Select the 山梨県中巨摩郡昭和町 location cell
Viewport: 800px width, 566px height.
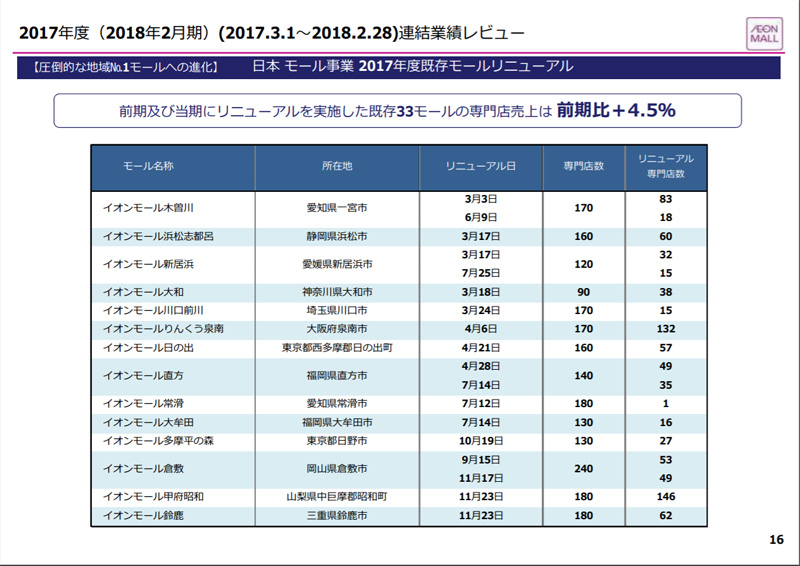pyautogui.click(x=337, y=496)
